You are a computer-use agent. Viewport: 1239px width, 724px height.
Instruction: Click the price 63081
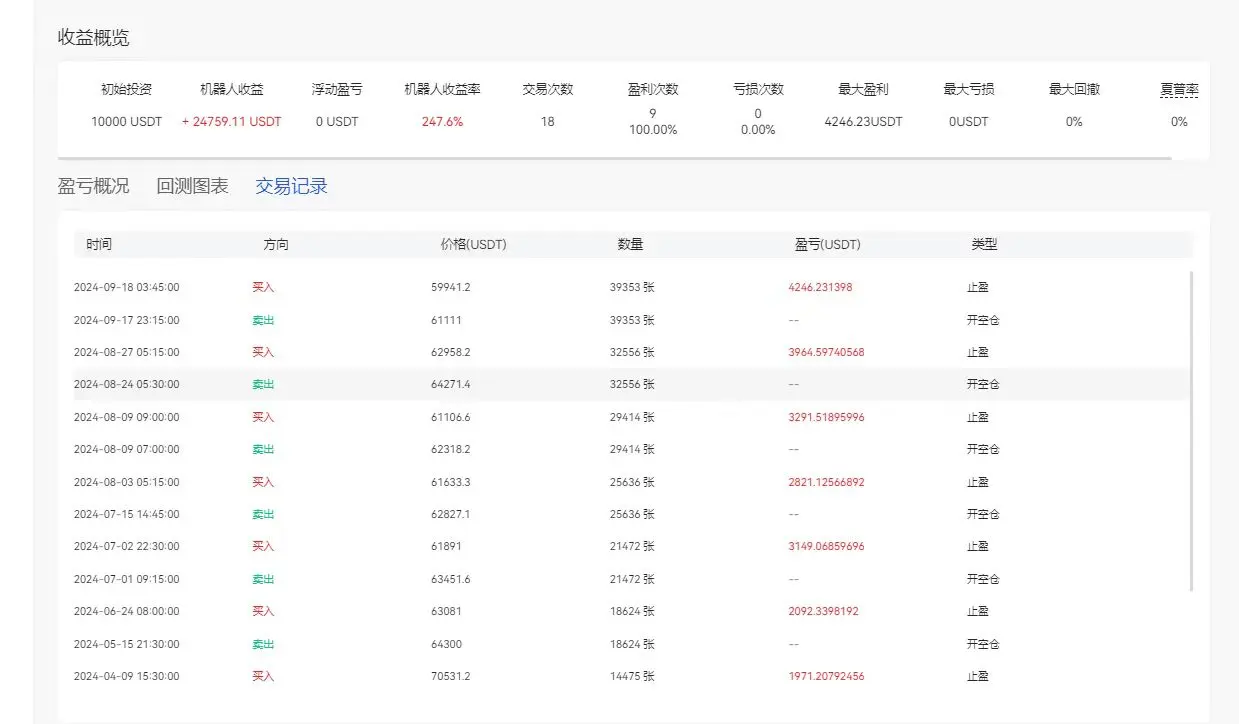[x=446, y=611]
